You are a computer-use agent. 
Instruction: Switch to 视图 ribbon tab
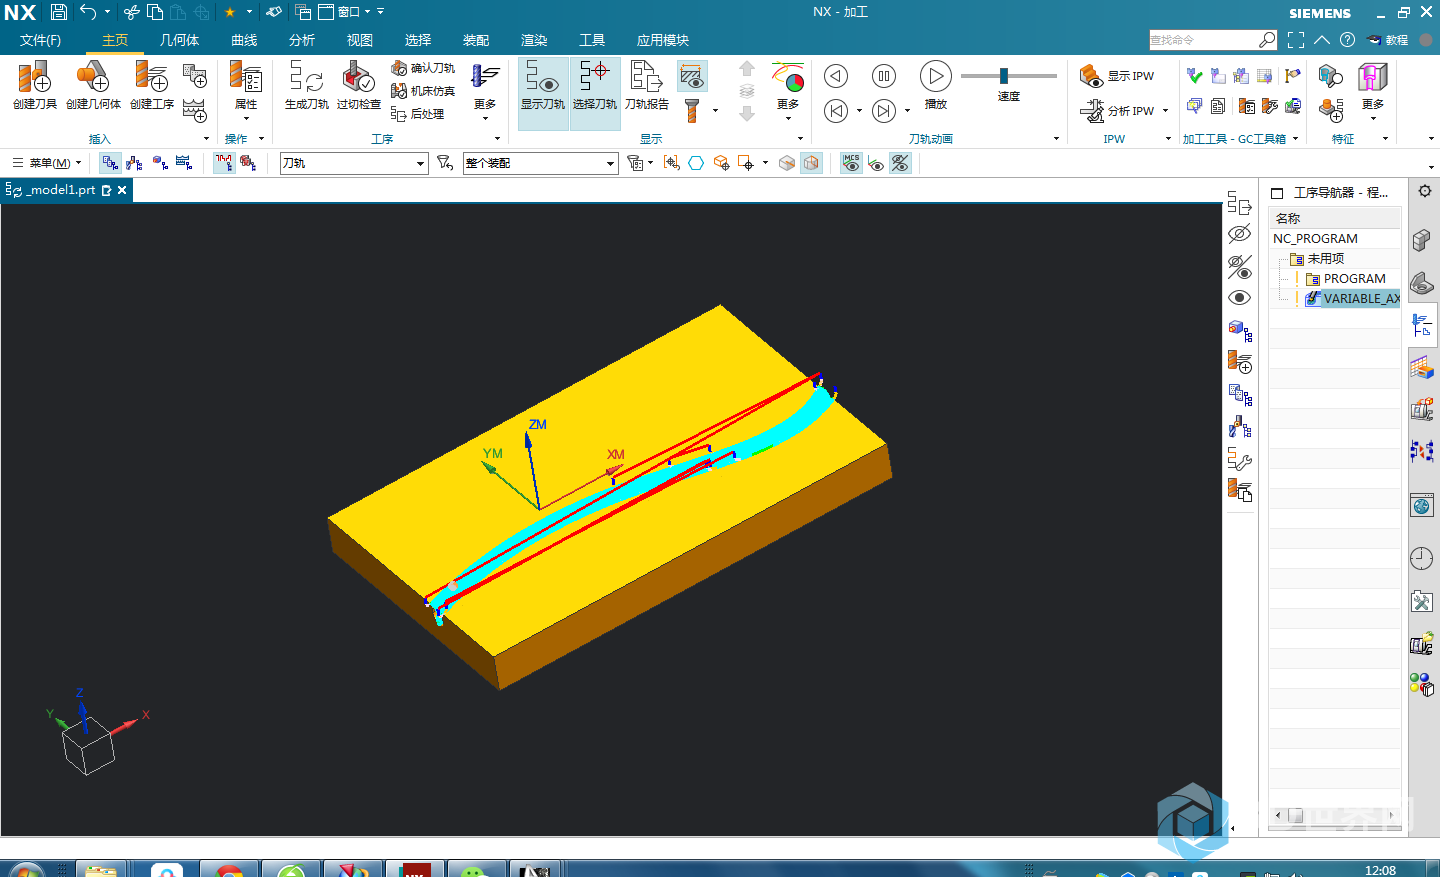click(360, 40)
